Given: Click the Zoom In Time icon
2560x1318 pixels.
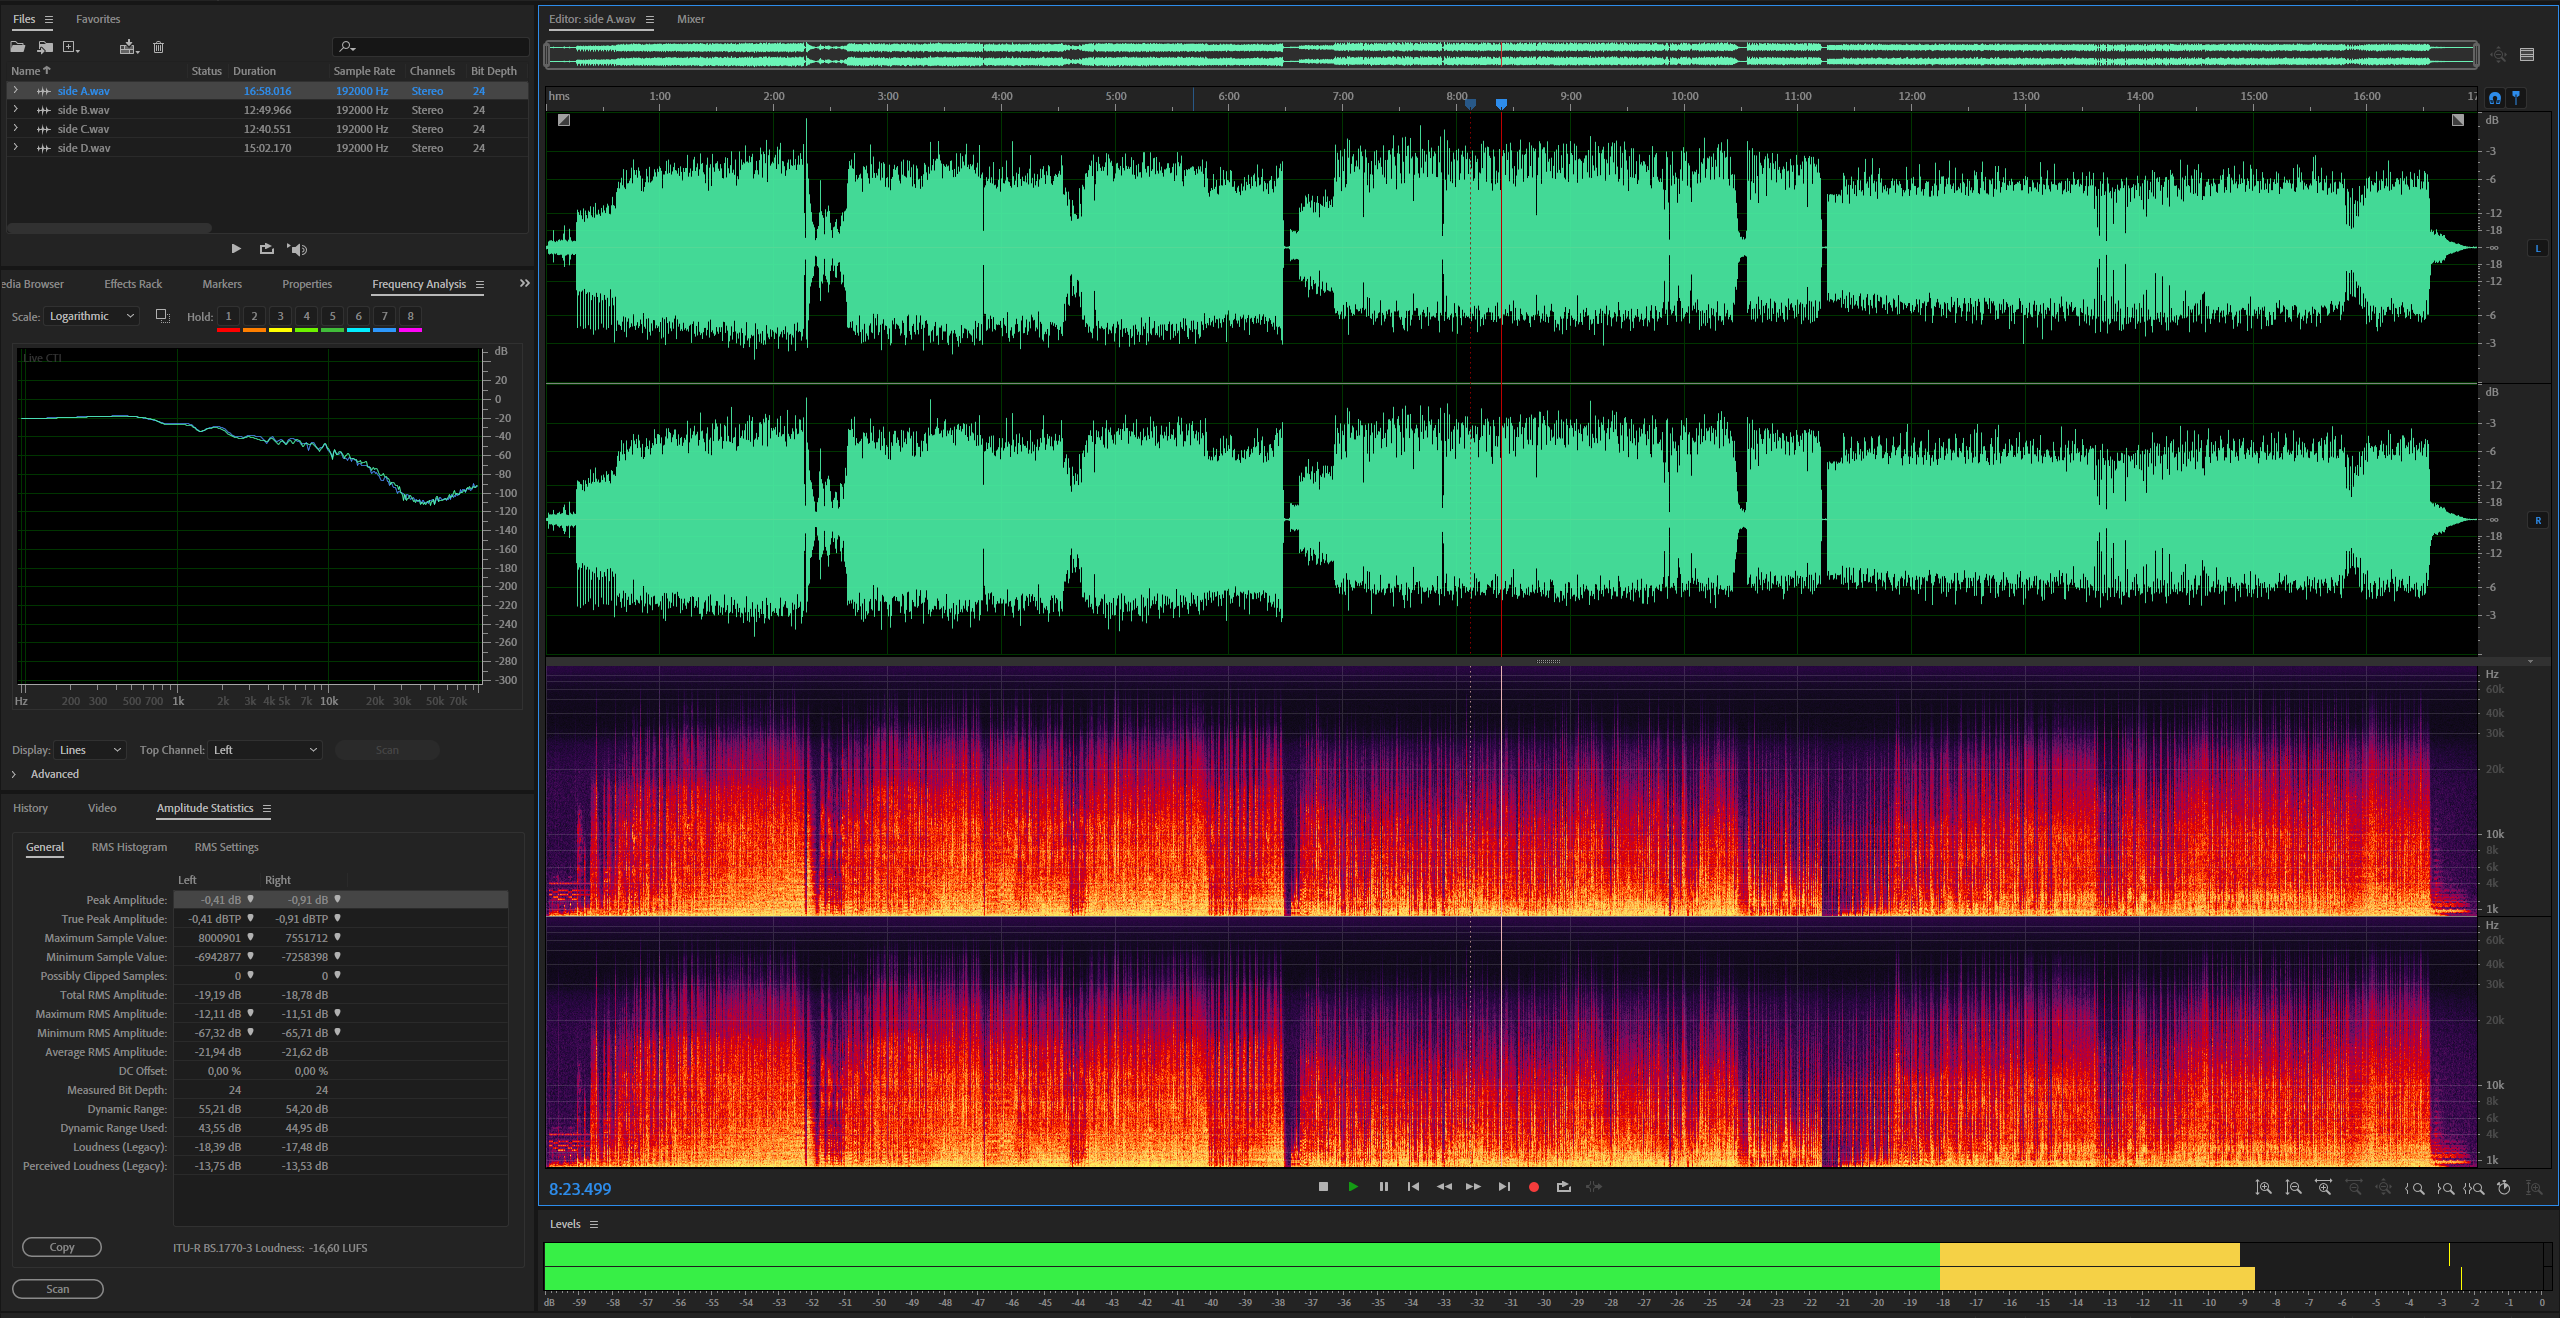Looking at the screenshot, I should (x=2323, y=1188).
